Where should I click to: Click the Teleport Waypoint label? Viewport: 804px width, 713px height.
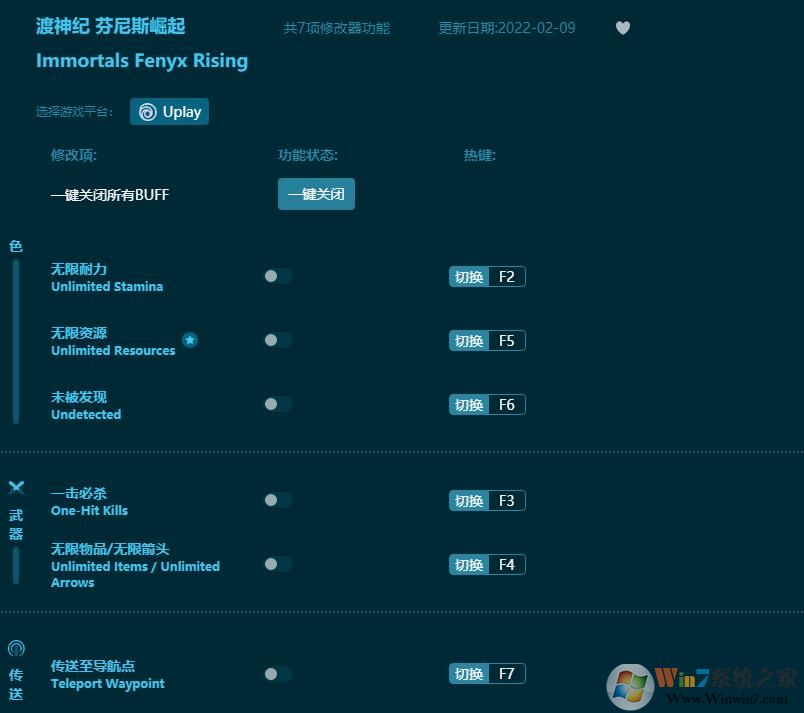(x=108, y=683)
